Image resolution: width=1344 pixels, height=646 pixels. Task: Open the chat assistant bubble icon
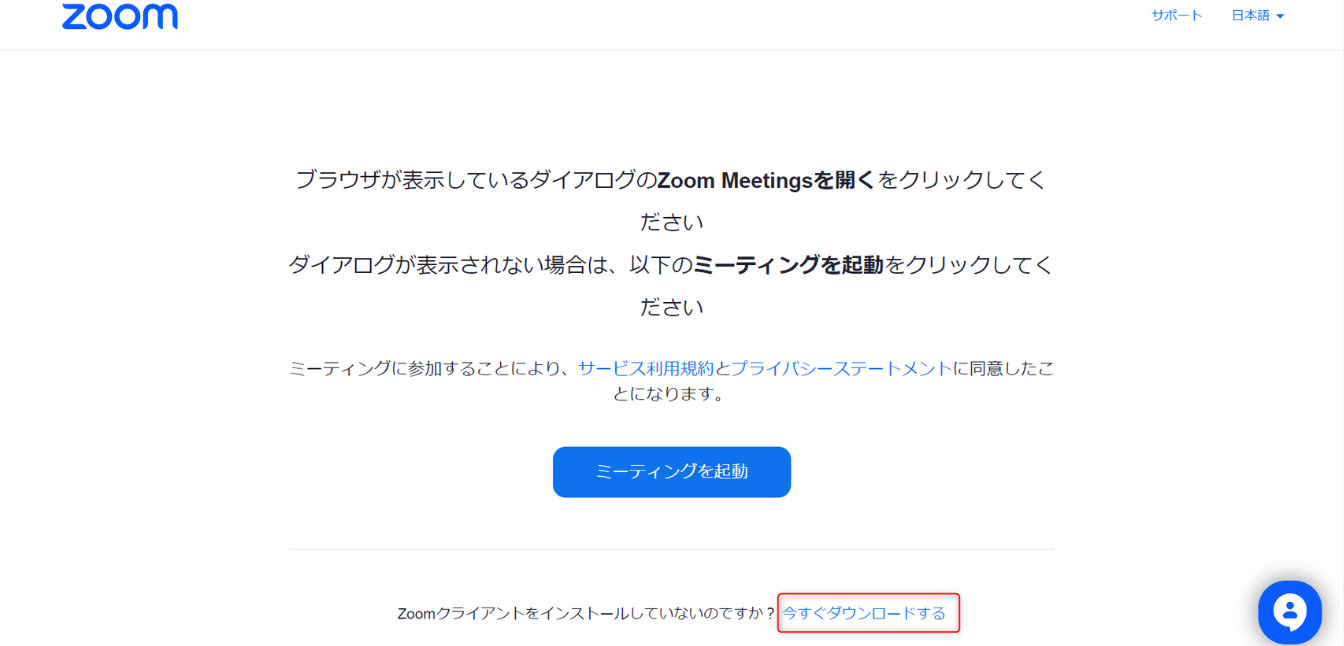[x=1290, y=611]
